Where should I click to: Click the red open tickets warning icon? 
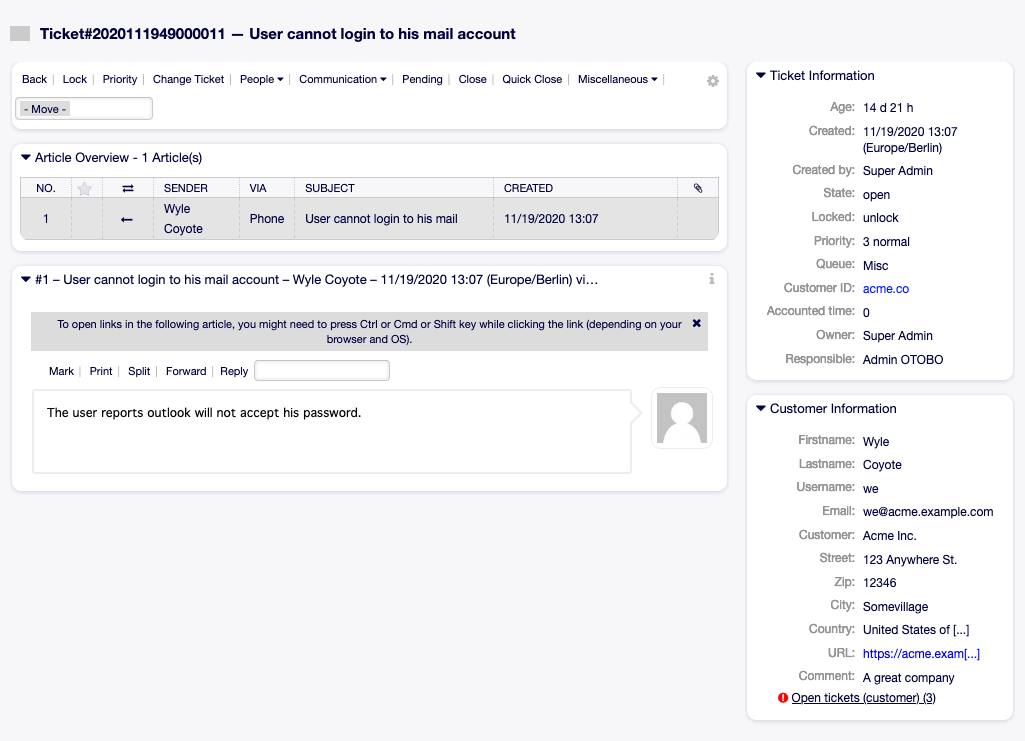(x=783, y=698)
